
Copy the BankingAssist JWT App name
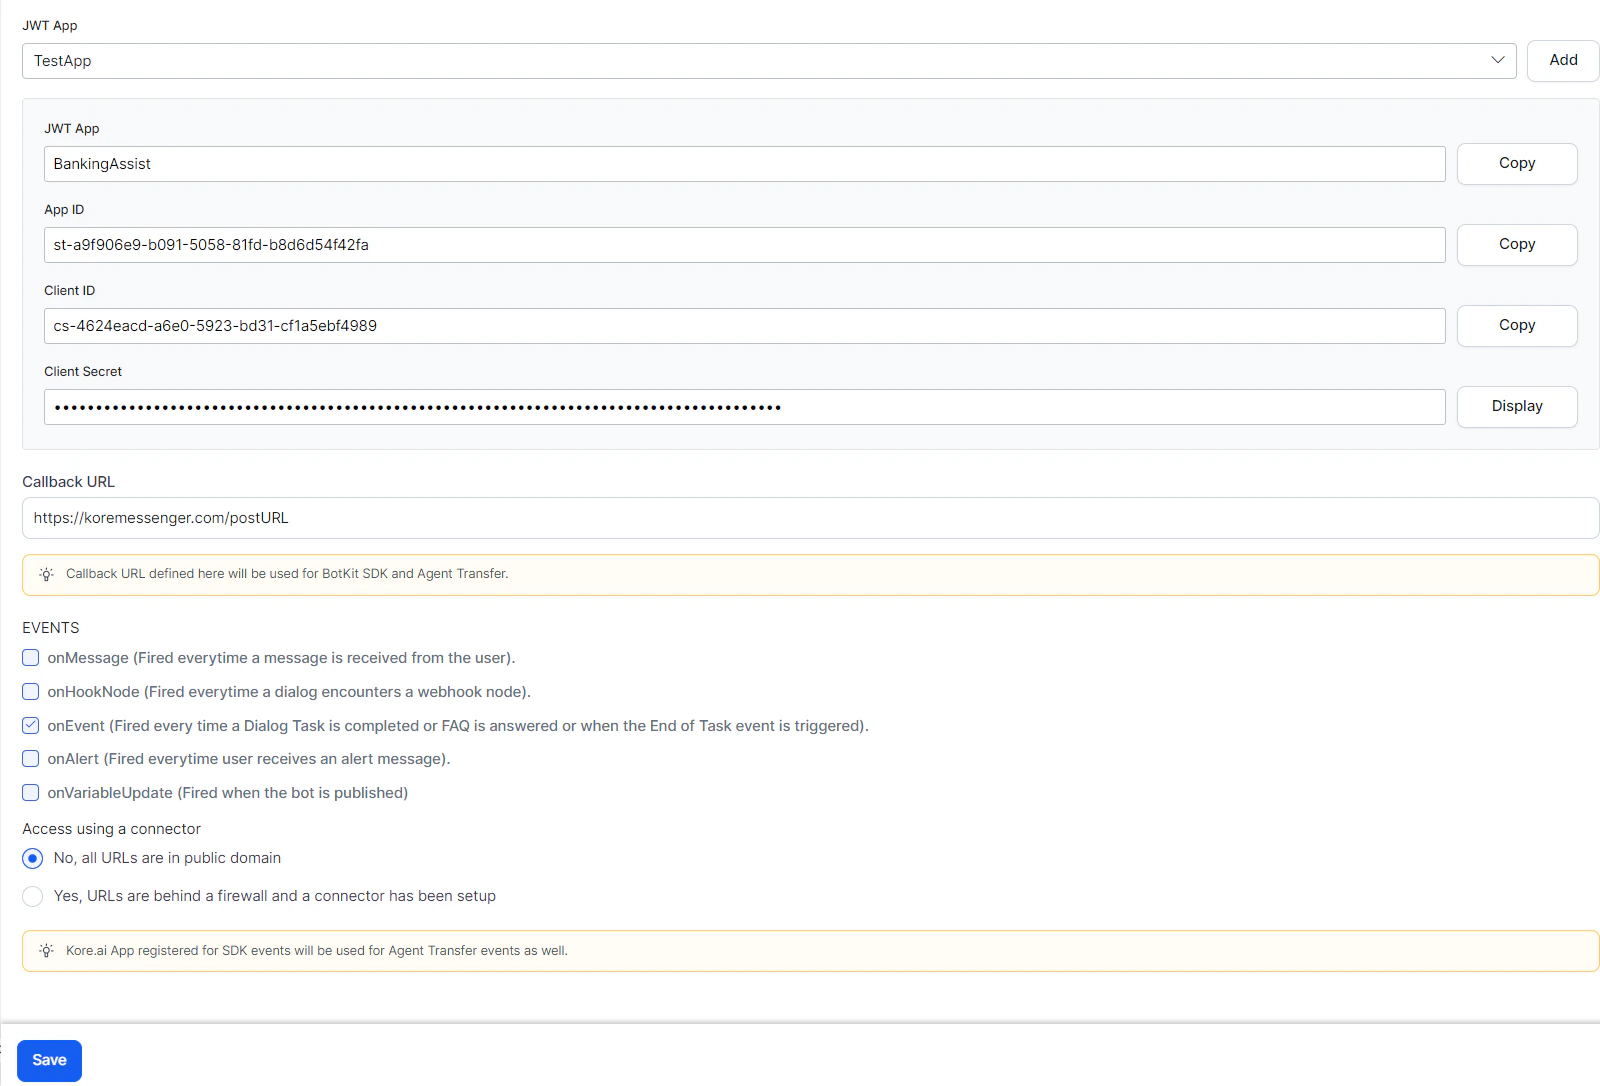(x=1517, y=164)
